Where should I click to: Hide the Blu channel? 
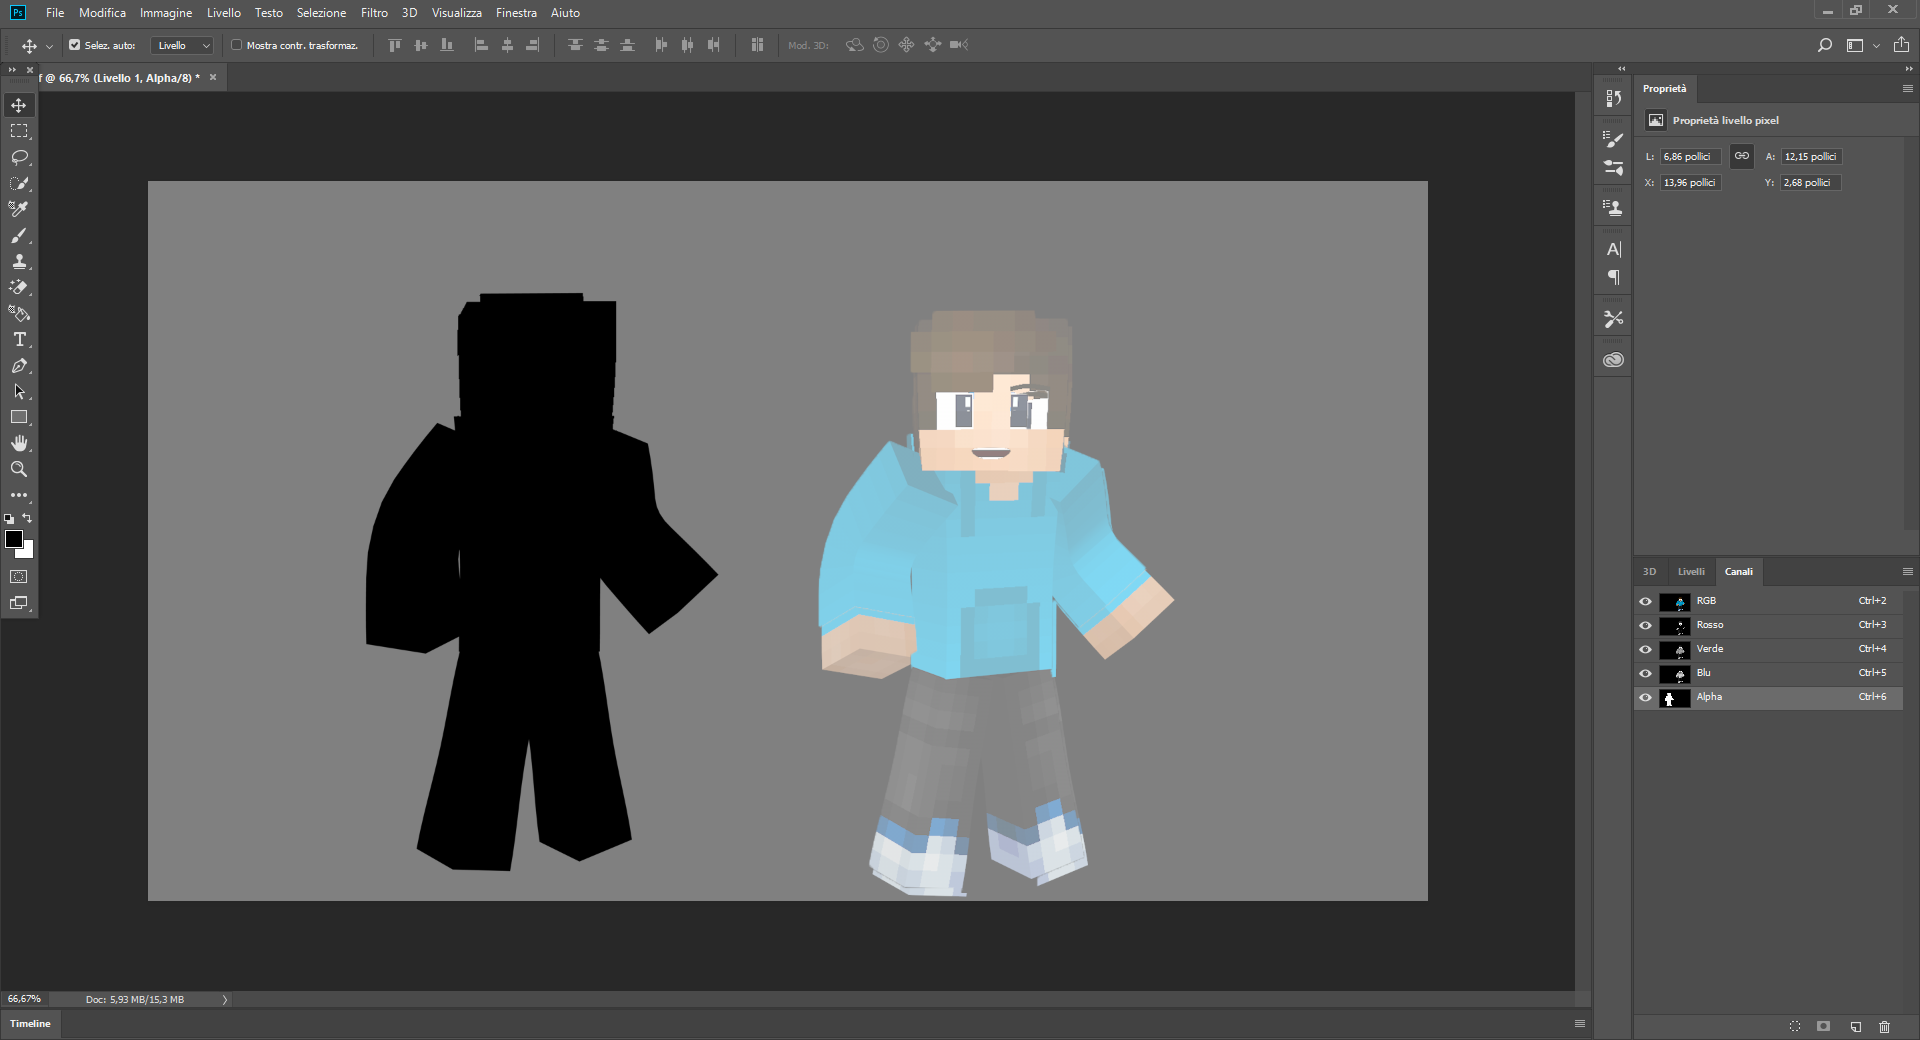click(1645, 673)
